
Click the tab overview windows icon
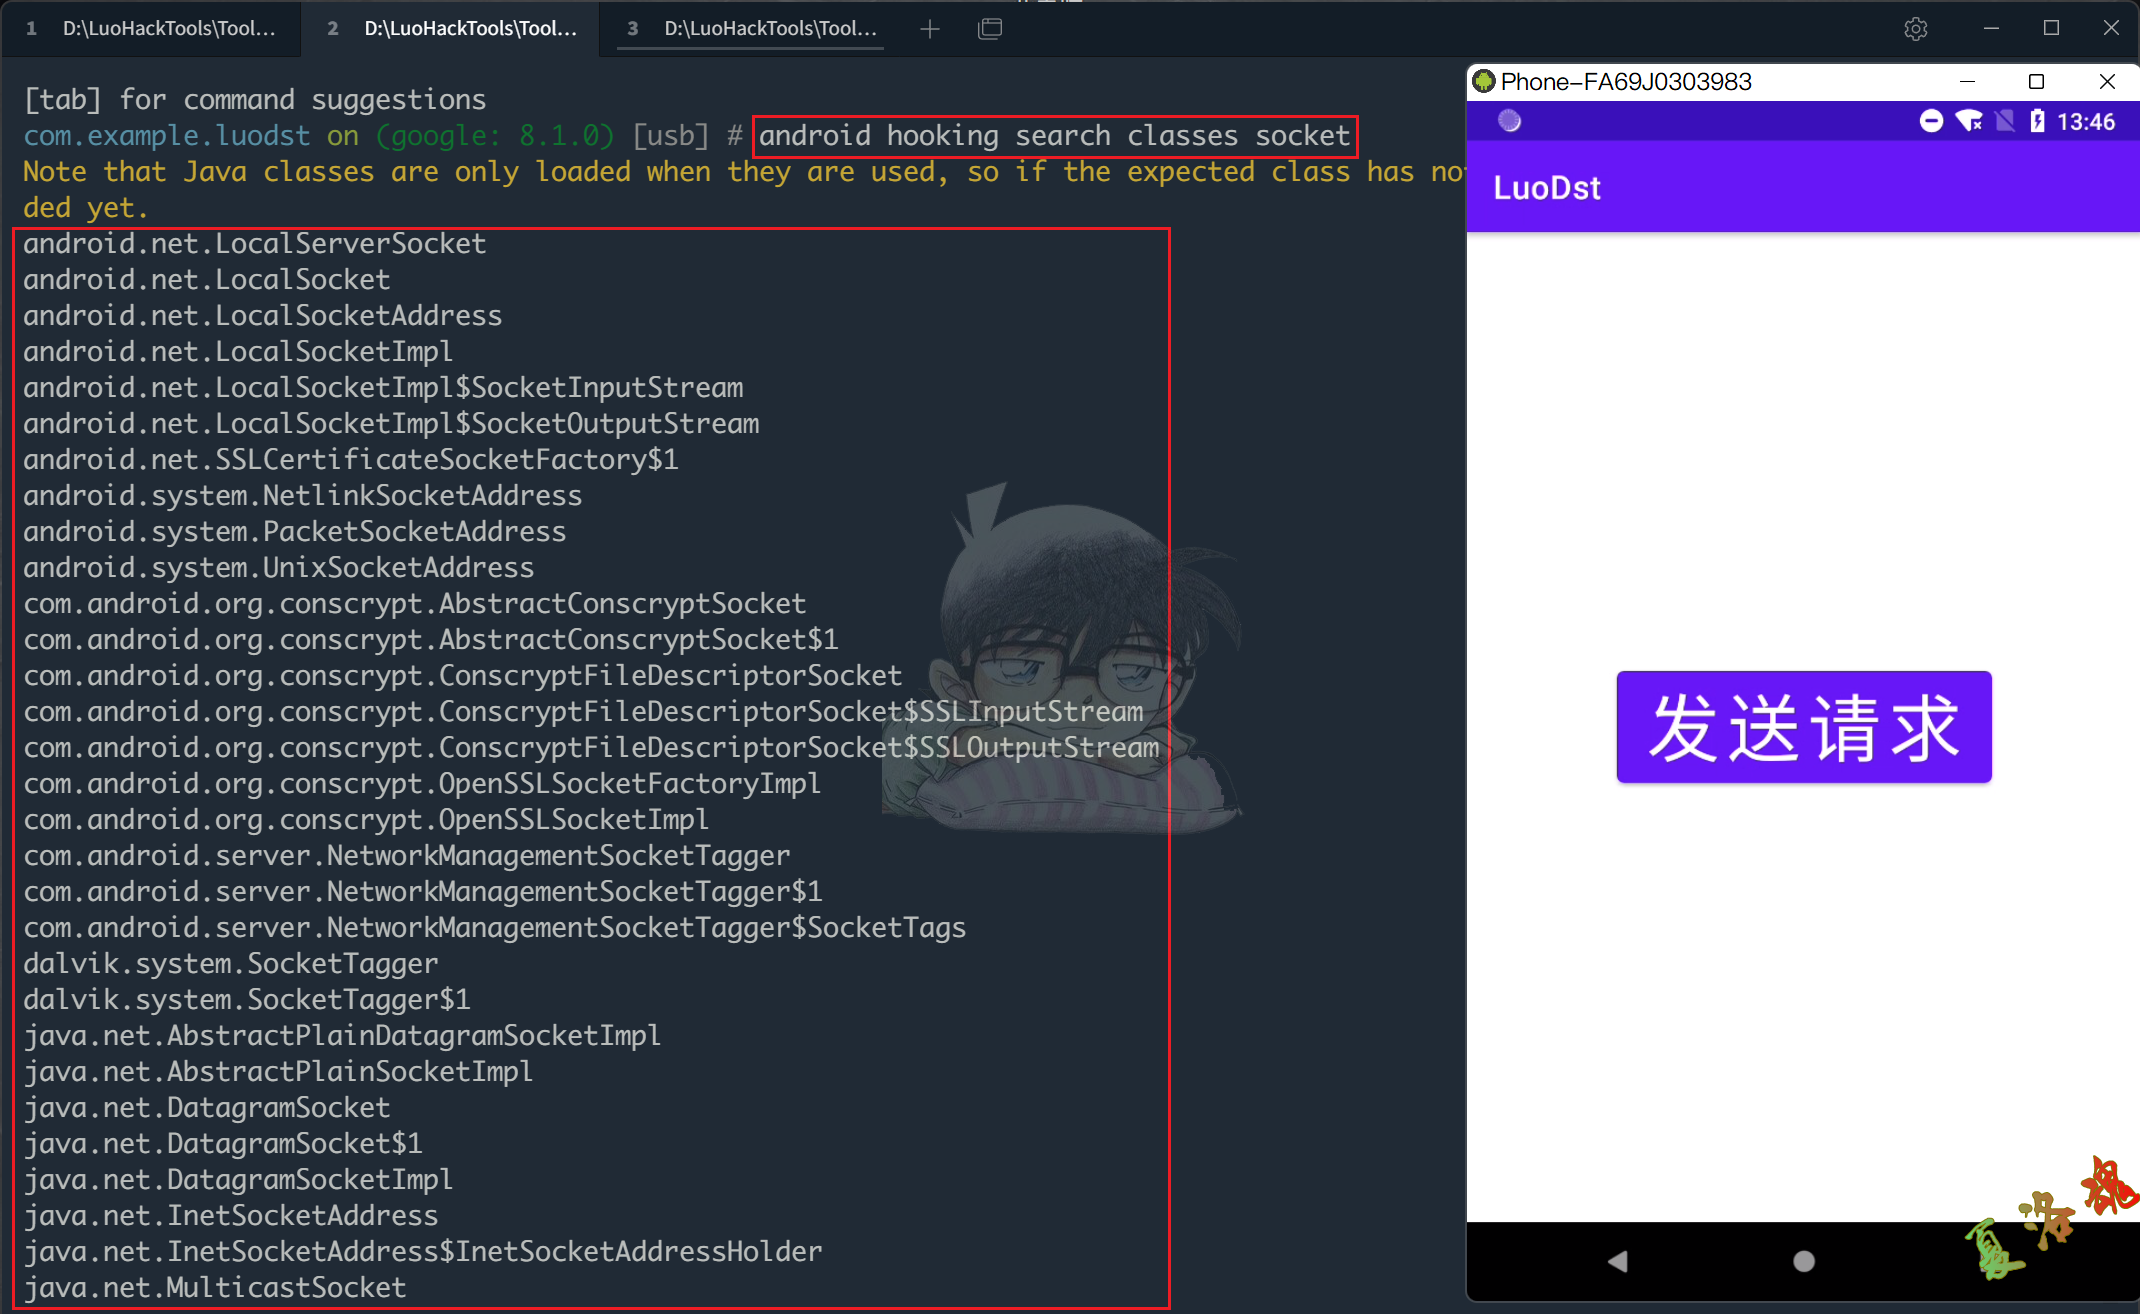[x=990, y=29]
